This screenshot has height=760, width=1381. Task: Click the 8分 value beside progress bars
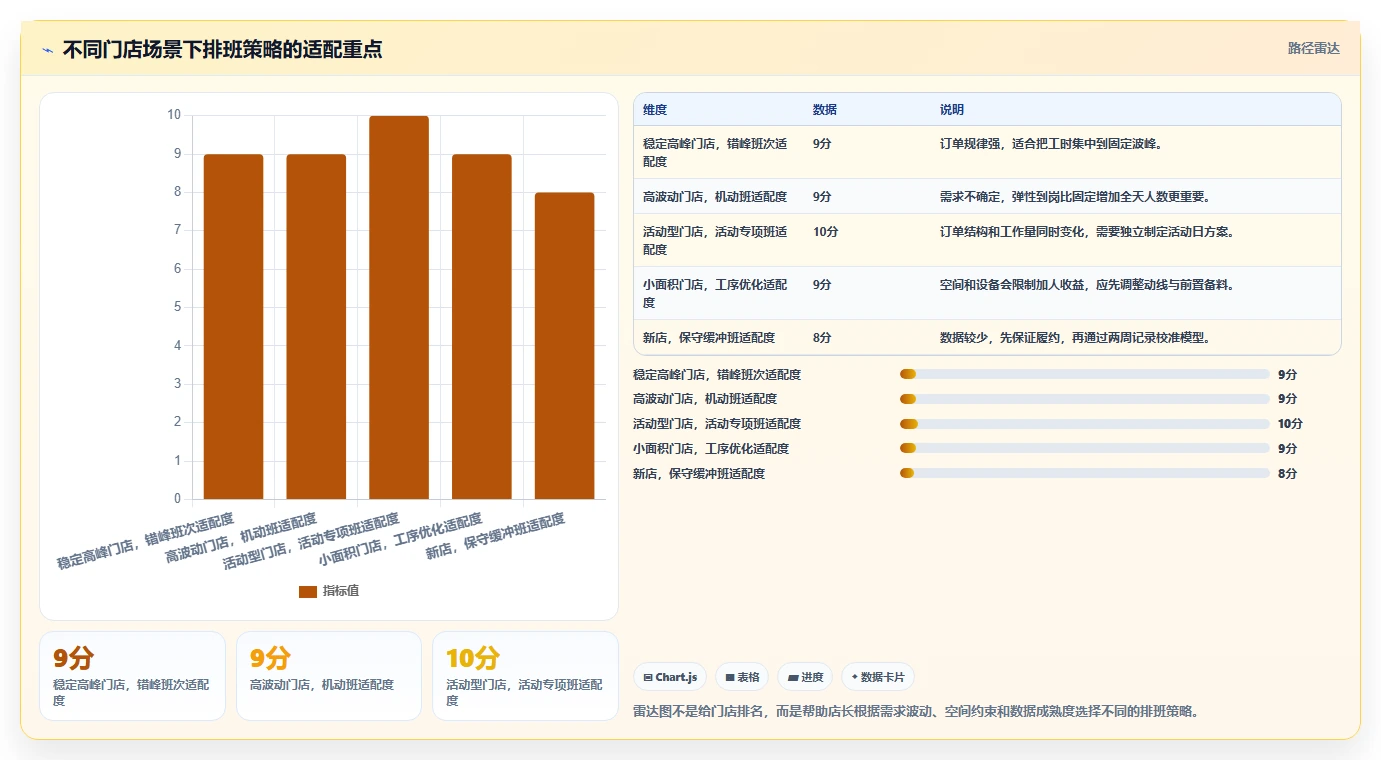pos(1287,473)
